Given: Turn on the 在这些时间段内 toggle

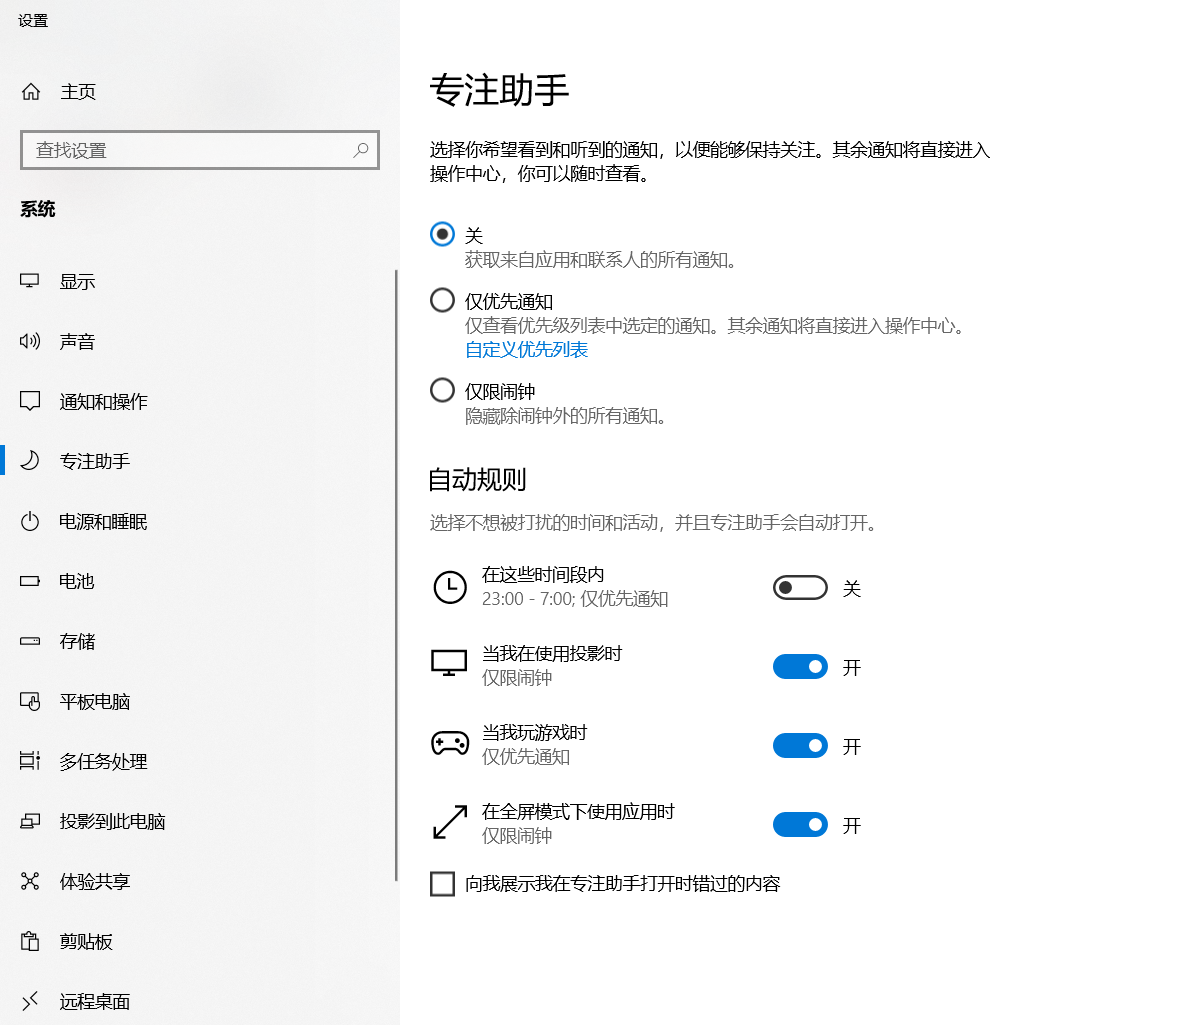Looking at the screenshot, I should (x=800, y=588).
